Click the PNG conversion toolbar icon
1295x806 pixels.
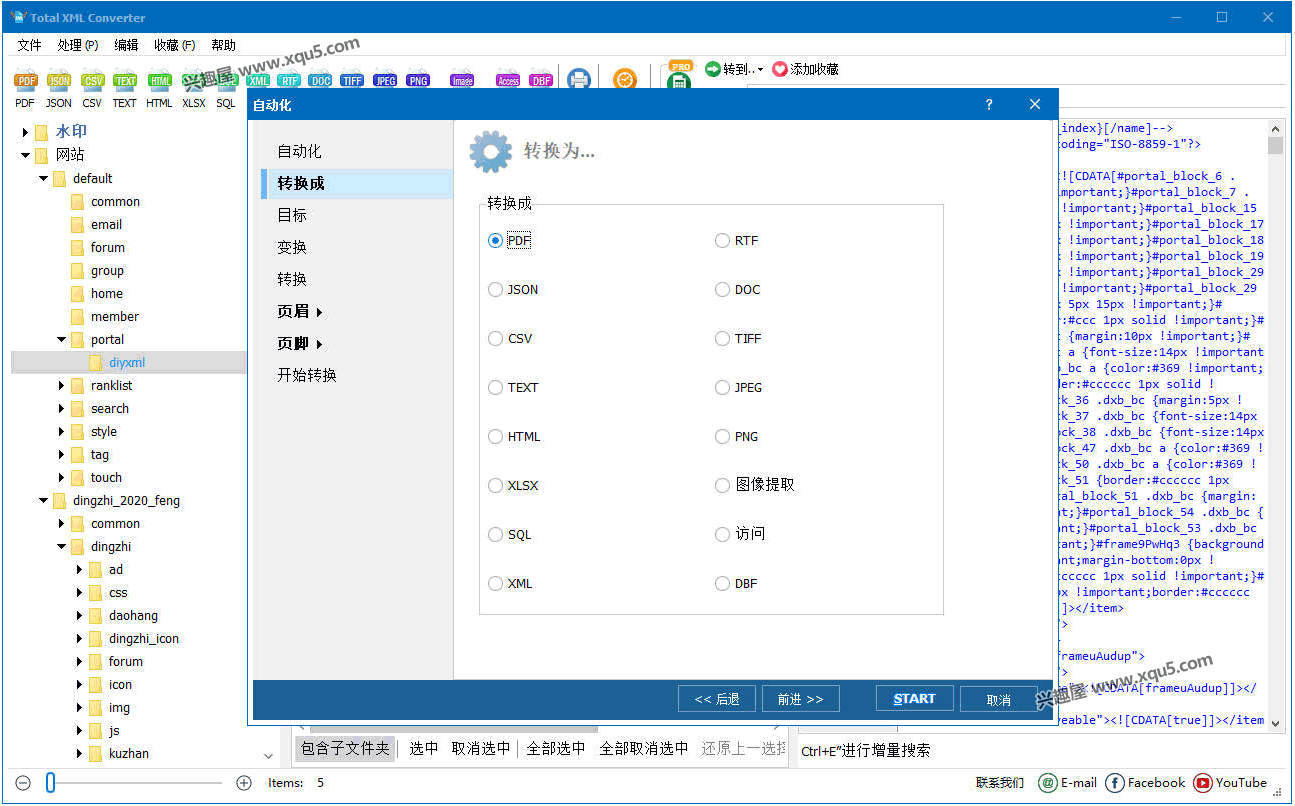(x=418, y=81)
